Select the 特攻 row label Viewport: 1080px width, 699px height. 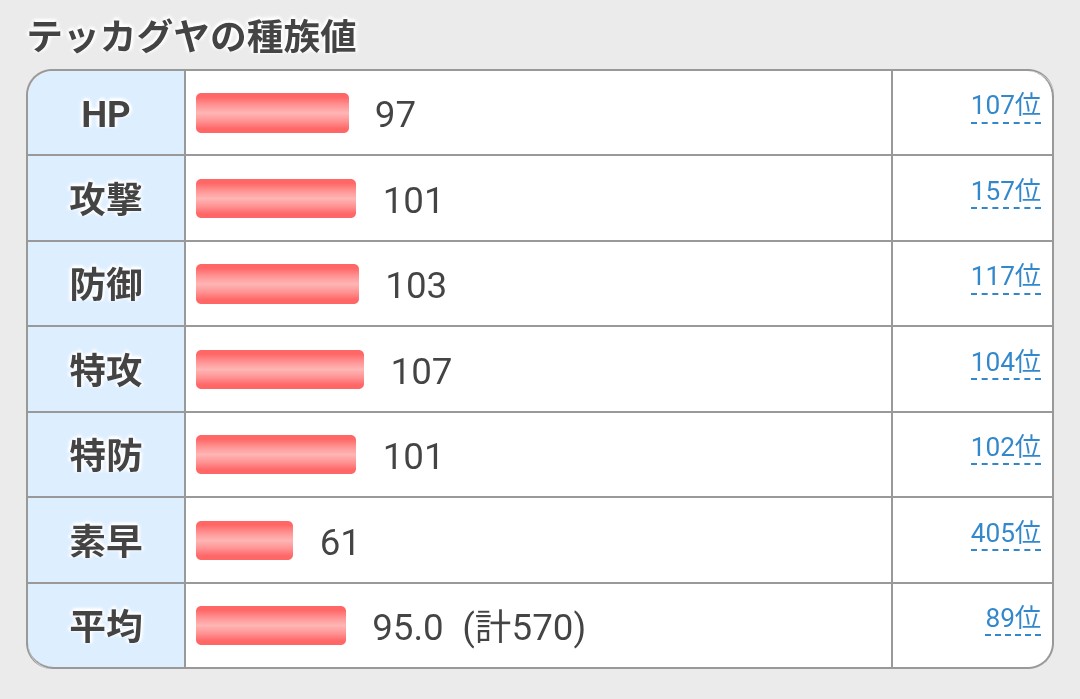pyautogui.click(x=106, y=371)
